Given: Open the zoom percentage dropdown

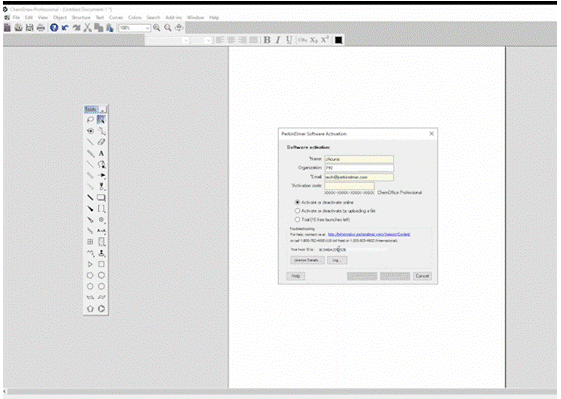Looking at the screenshot, I should tap(147, 28).
